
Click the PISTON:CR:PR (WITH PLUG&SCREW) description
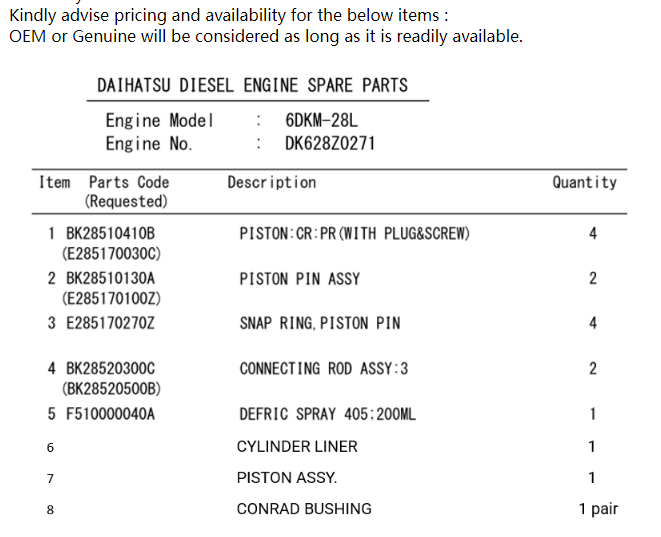(355, 234)
